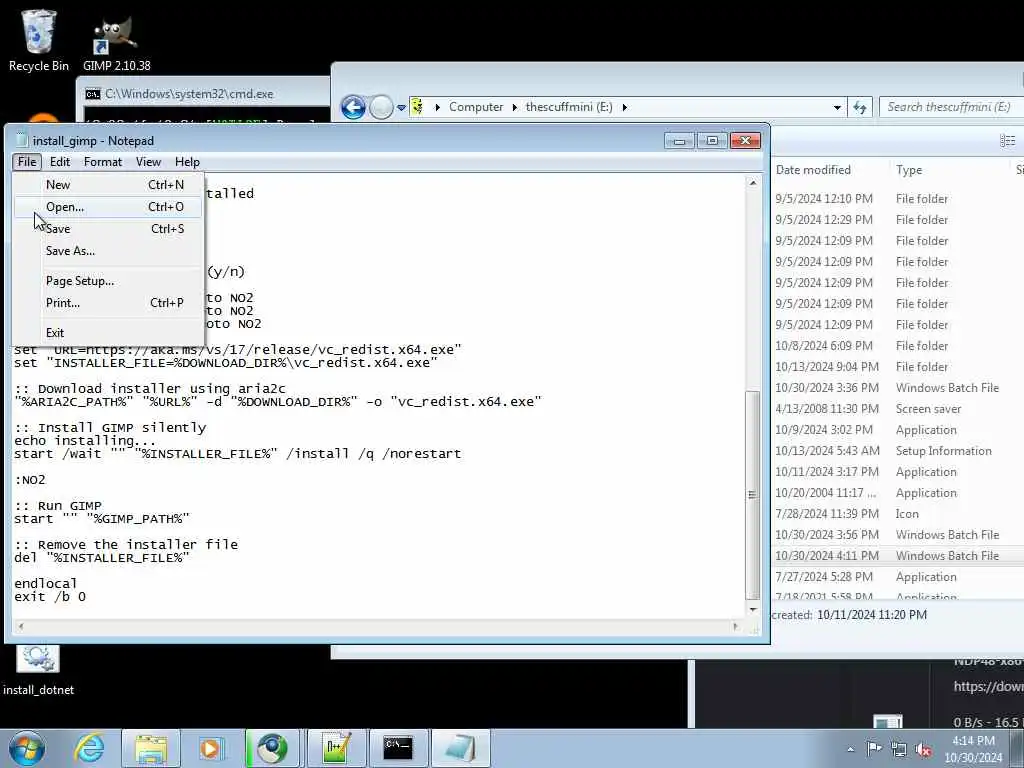Click the cmd.exe window title bar
Image resolution: width=1024 pixels, height=768 pixels.
[204, 94]
